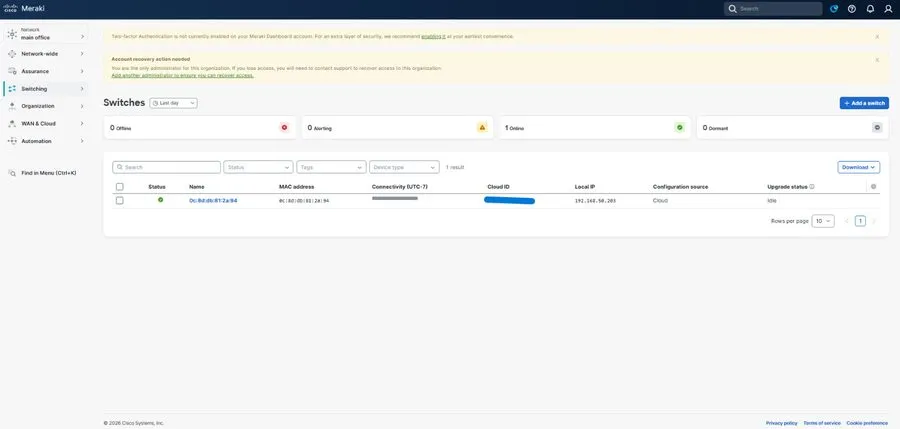Screen dimensions: 900x429
Task: Open the Device type filter dropdown
Action: pos(404,167)
